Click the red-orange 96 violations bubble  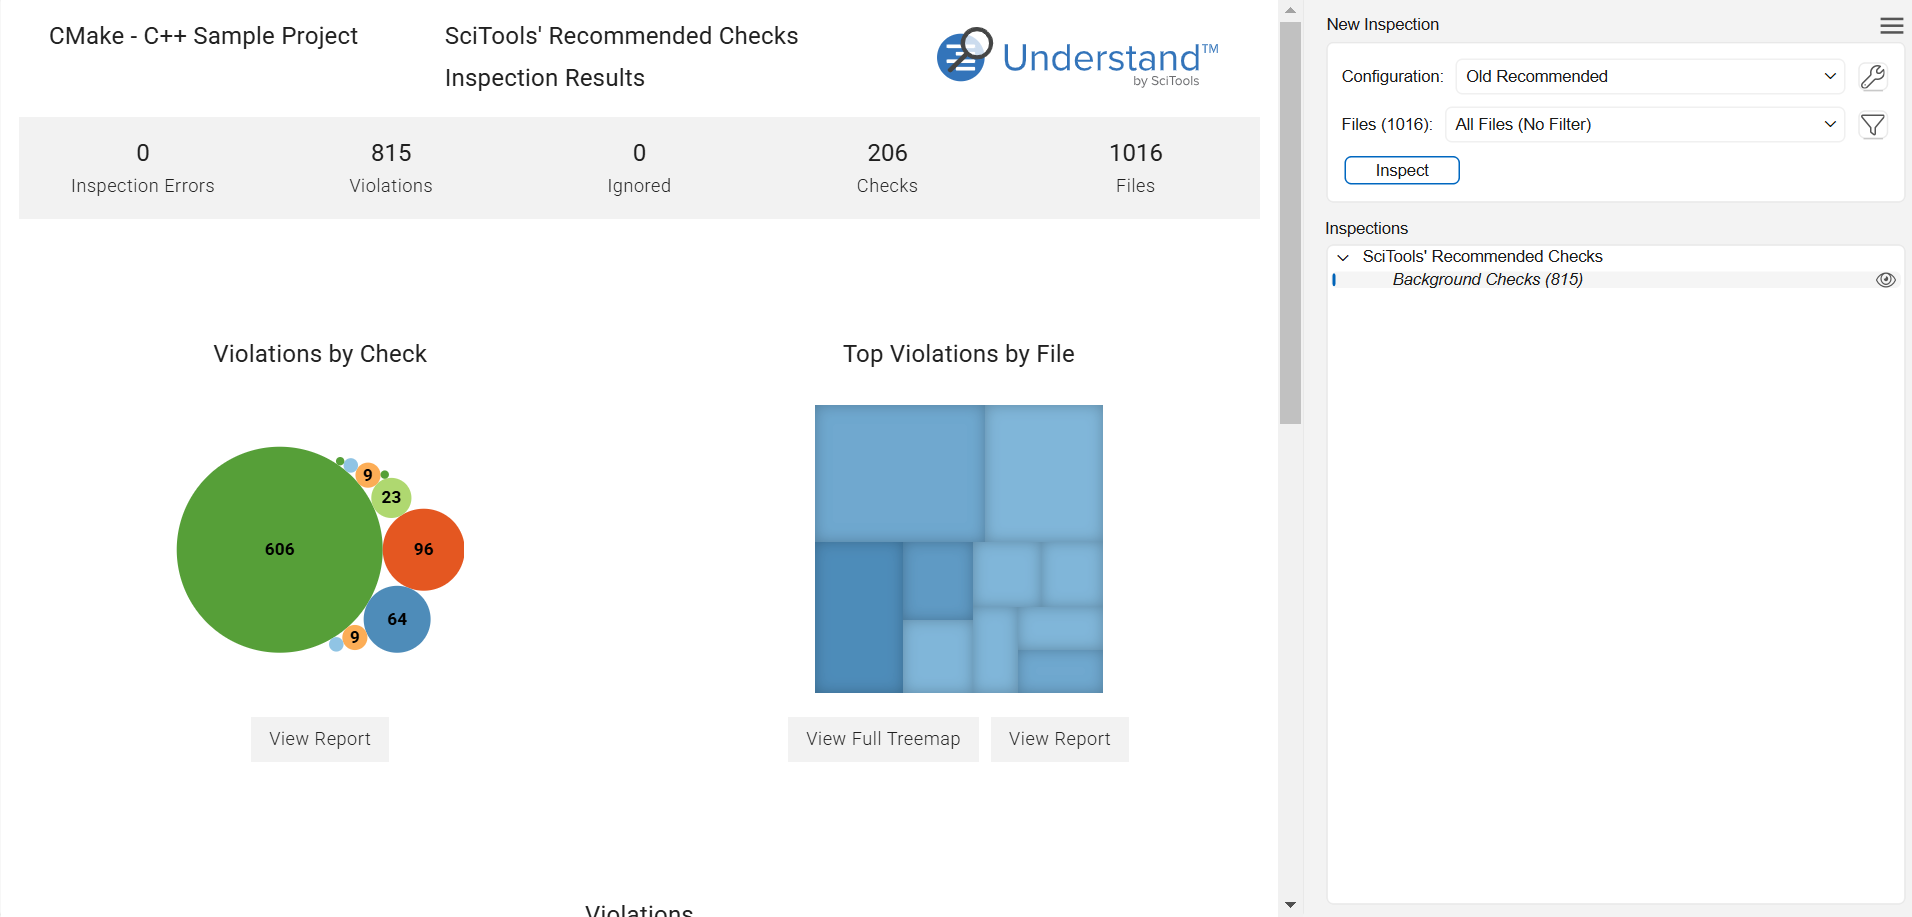[423, 549]
